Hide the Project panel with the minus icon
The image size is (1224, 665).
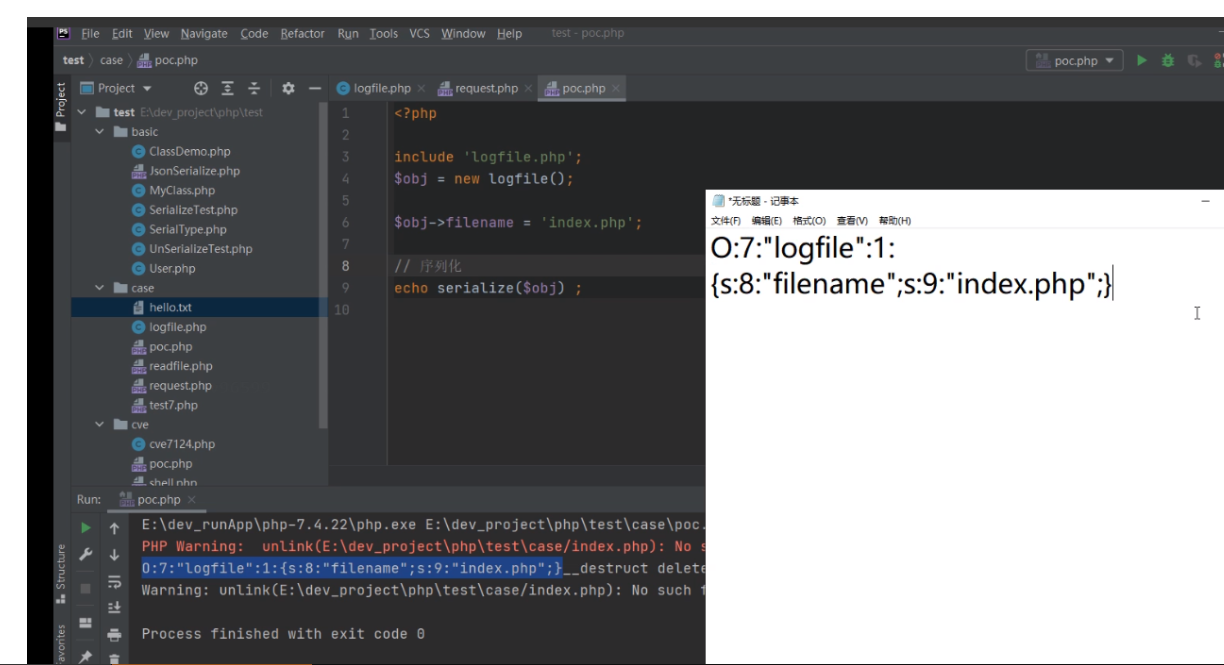tap(314, 88)
